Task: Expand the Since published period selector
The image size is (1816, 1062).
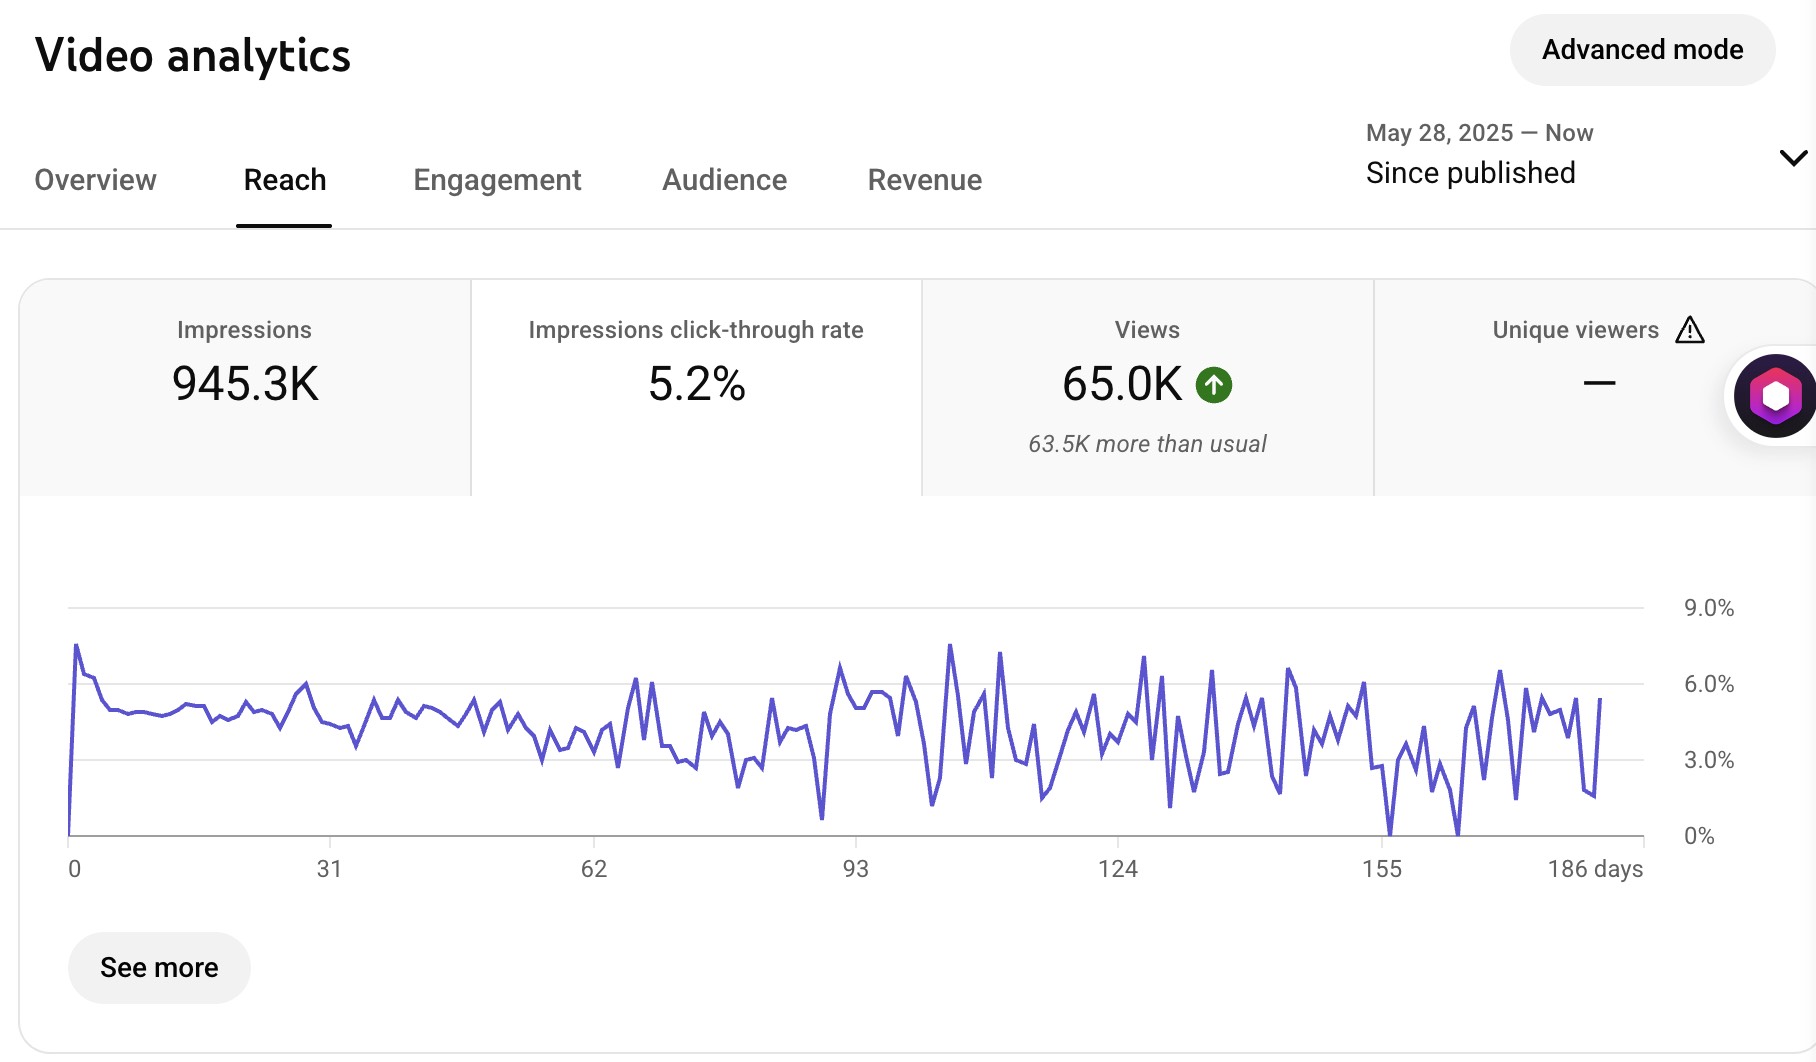Action: 1470,172
